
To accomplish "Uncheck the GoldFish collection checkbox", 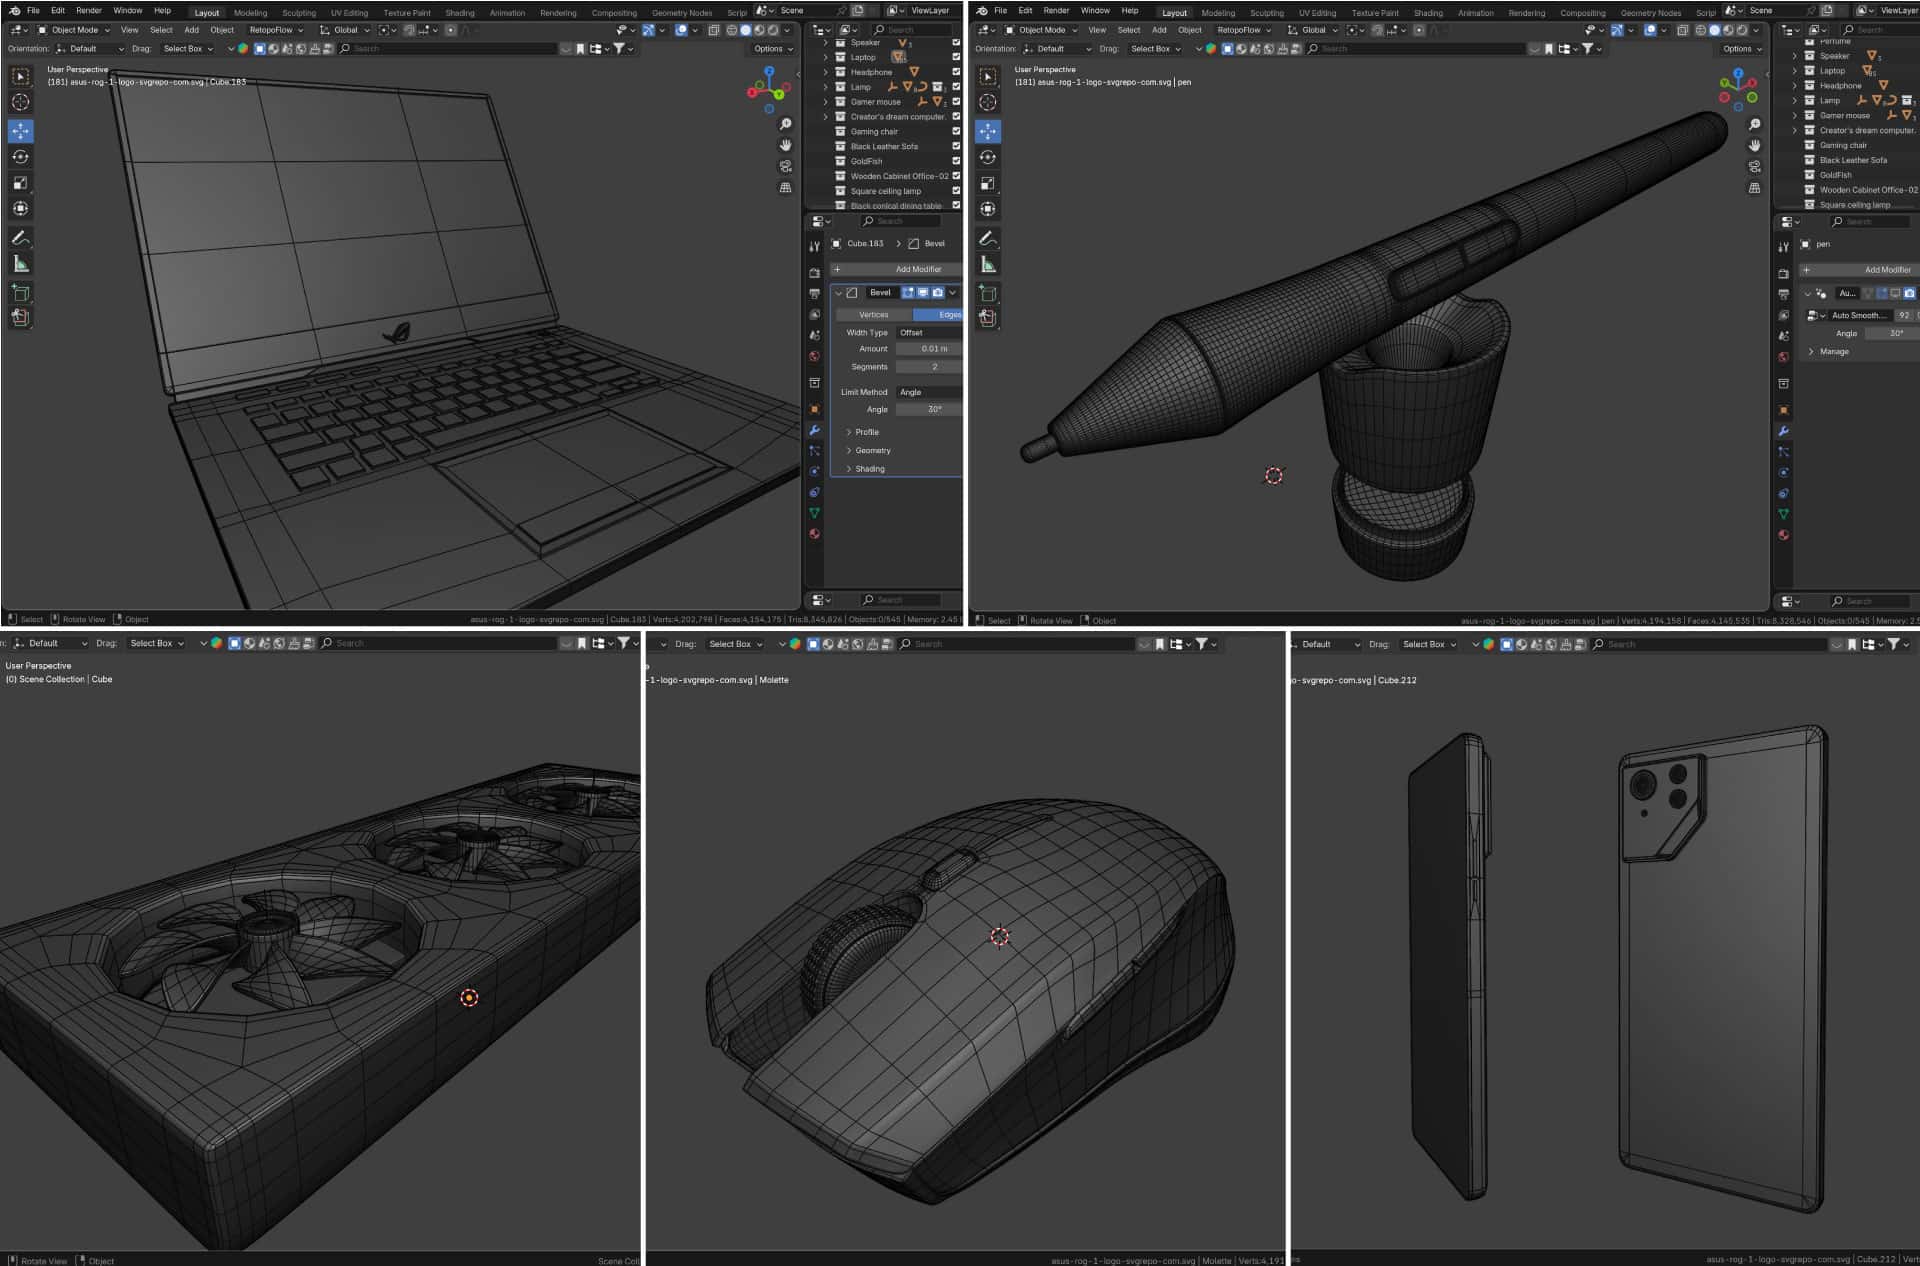I will 956,161.
